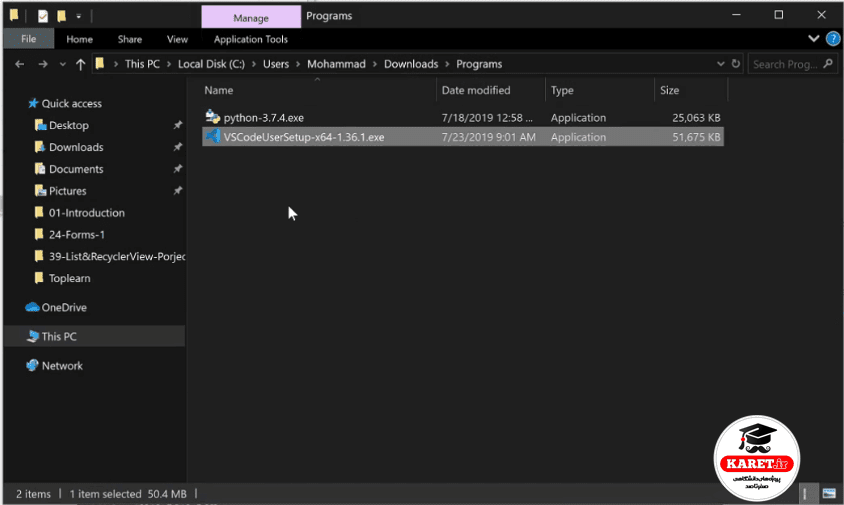Click pin icon beside Pictures
Viewport: 844px width, 505px height.
(x=177, y=191)
